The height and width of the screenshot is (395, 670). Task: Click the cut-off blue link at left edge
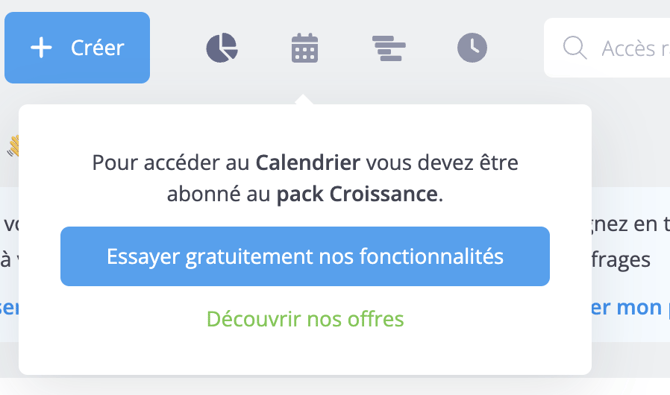(x=9, y=307)
